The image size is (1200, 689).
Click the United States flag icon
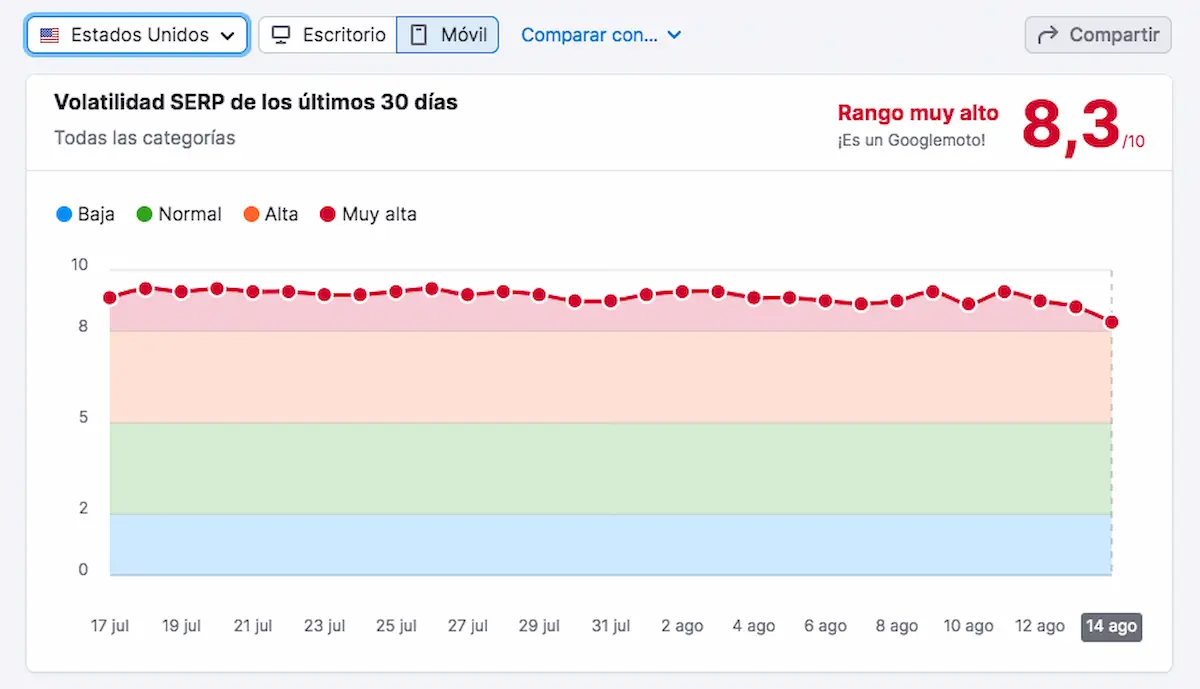tap(49, 35)
